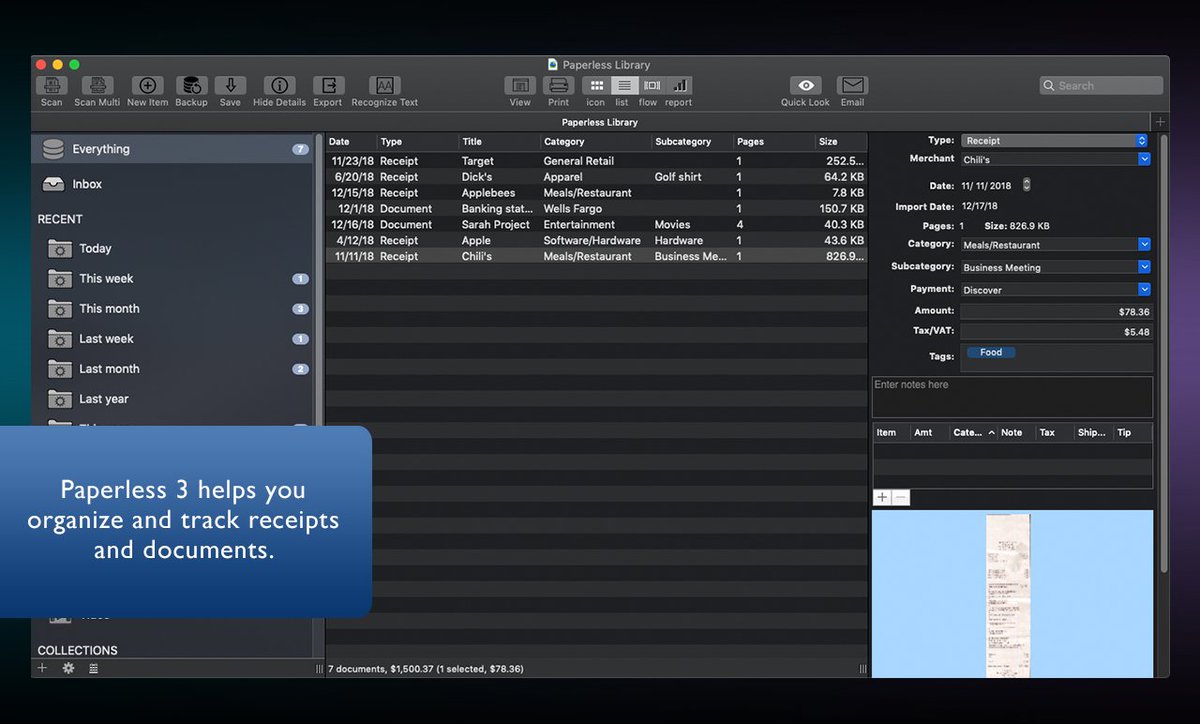
Task: Toggle Hide Details info icon
Action: pos(279,86)
